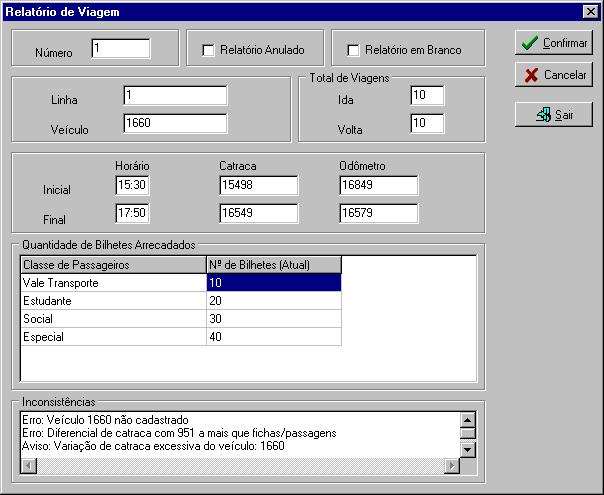604x495 pixels.
Task: Click the Inconsistências scroll right arrow
Action: tap(452, 466)
